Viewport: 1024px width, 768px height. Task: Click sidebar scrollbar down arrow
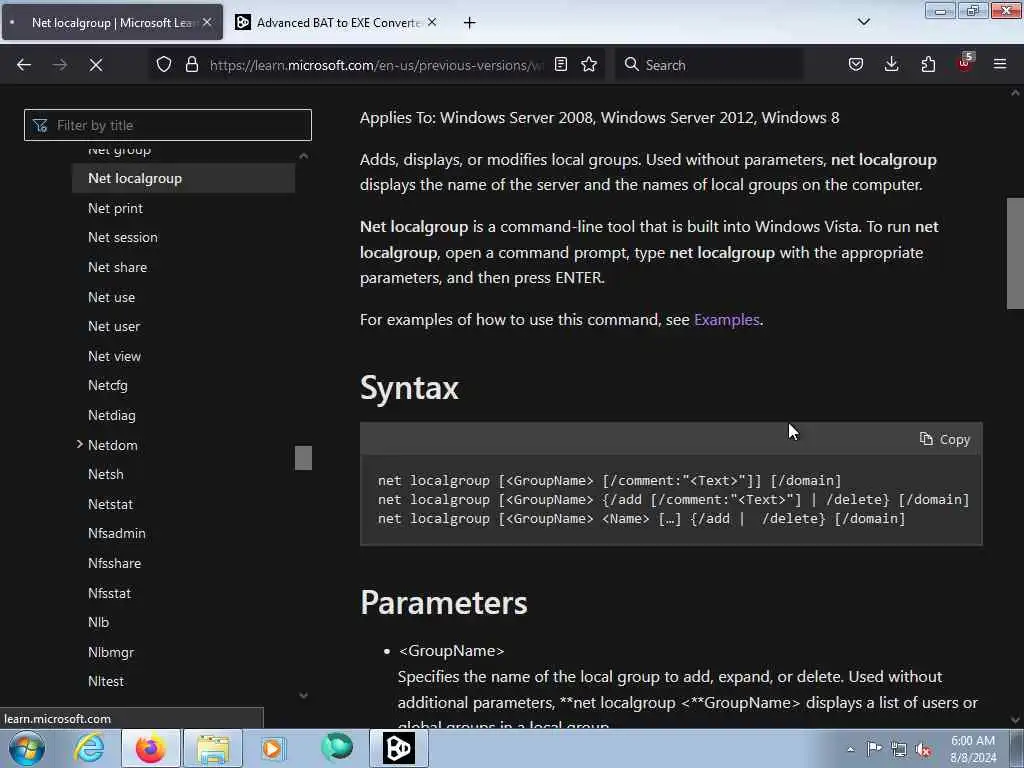point(304,696)
